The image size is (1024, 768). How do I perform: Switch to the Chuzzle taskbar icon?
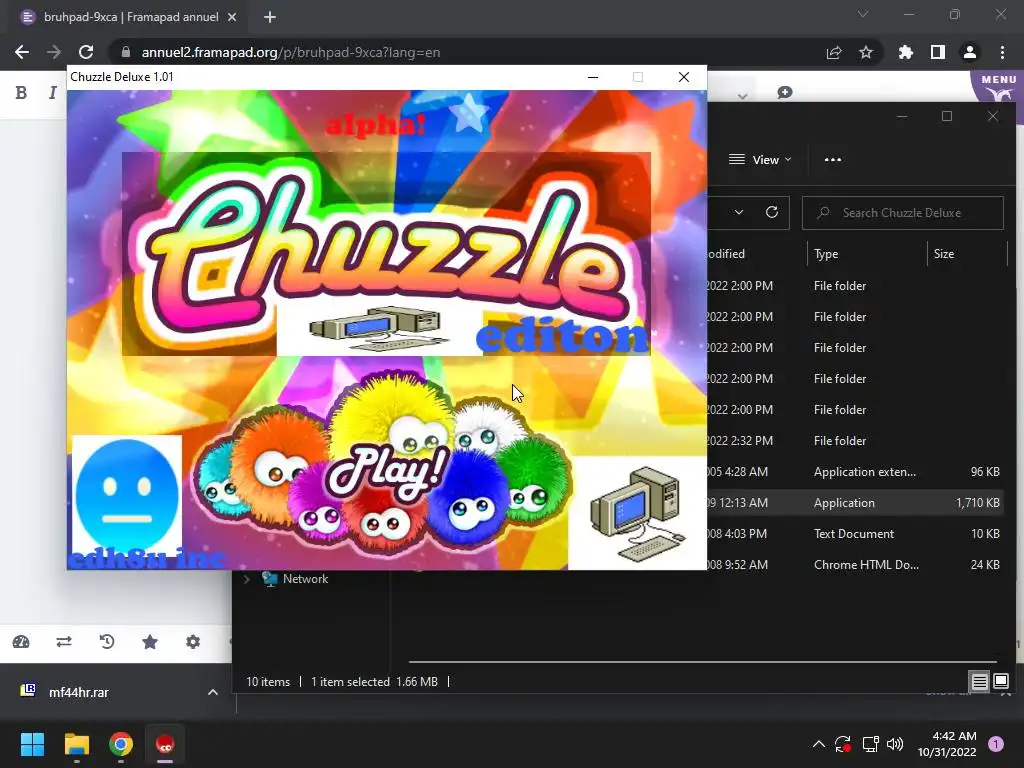165,744
